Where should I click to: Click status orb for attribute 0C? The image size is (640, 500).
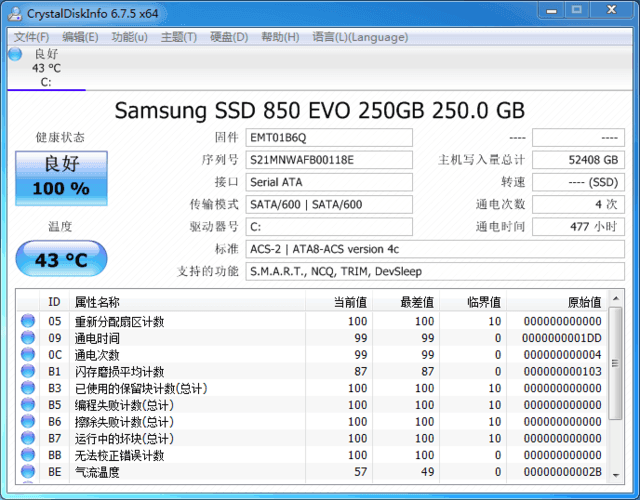coord(28,354)
